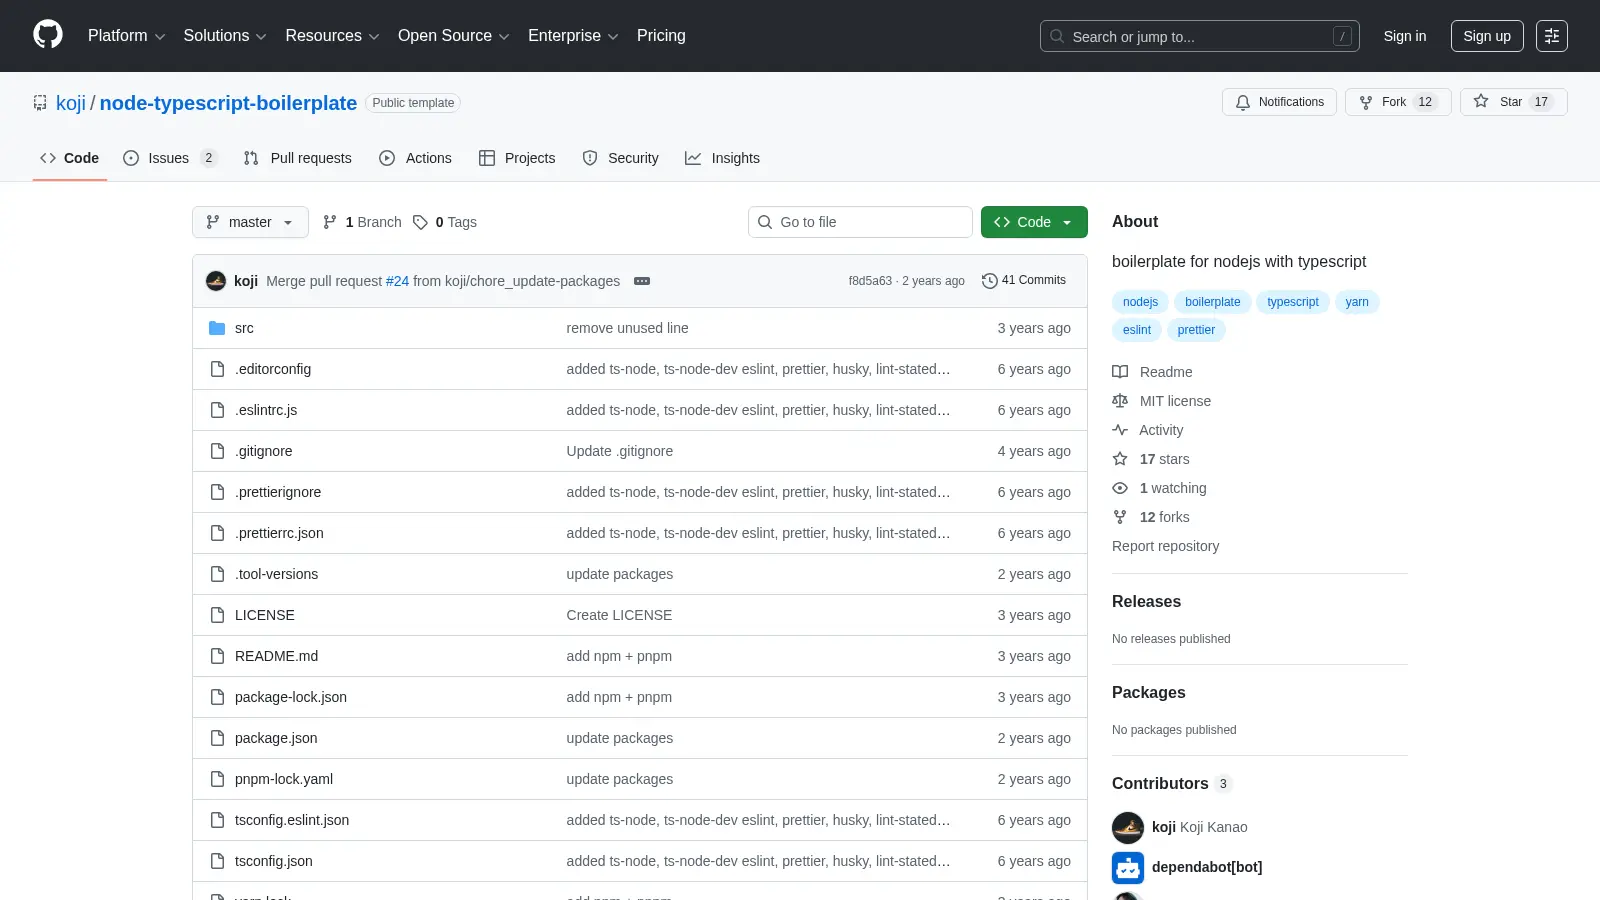Viewport: 1600px width, 900px height.
Task: Expand commit message details ellipsis
Action: click(x=642, y=281)
